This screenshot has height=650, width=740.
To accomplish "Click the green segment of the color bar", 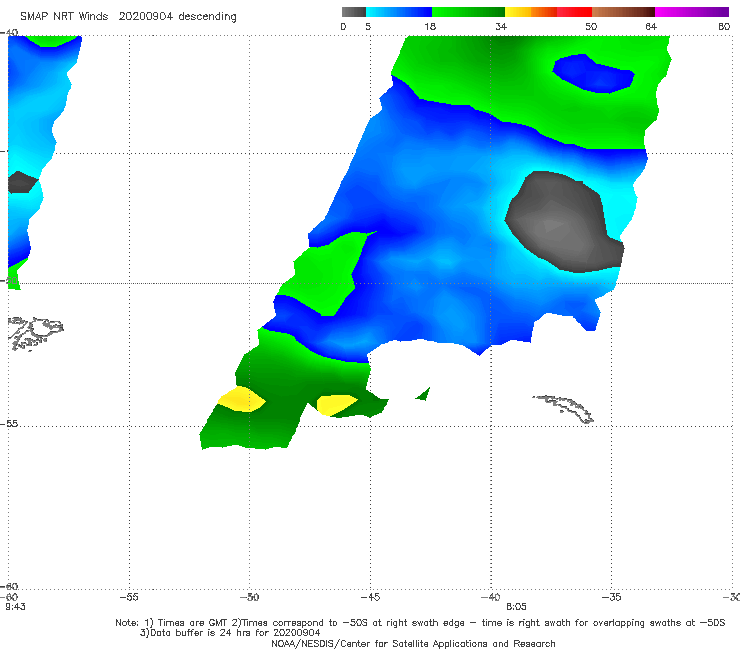I will [468, 12].
